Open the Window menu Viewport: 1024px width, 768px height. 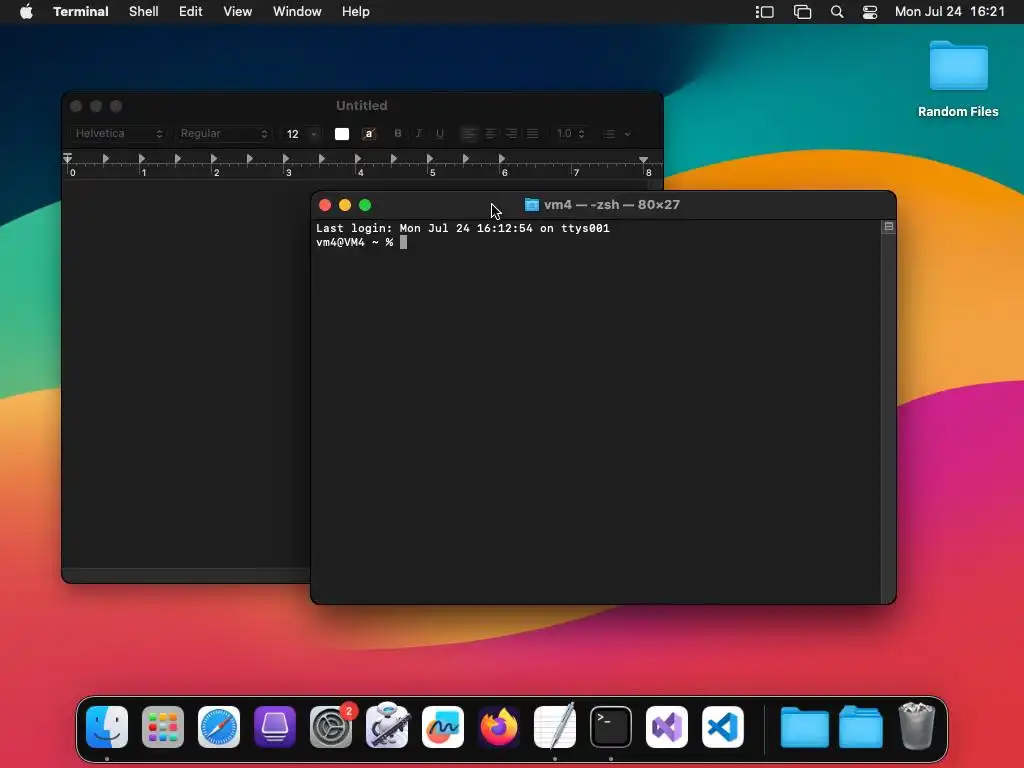tap(297, 12)
